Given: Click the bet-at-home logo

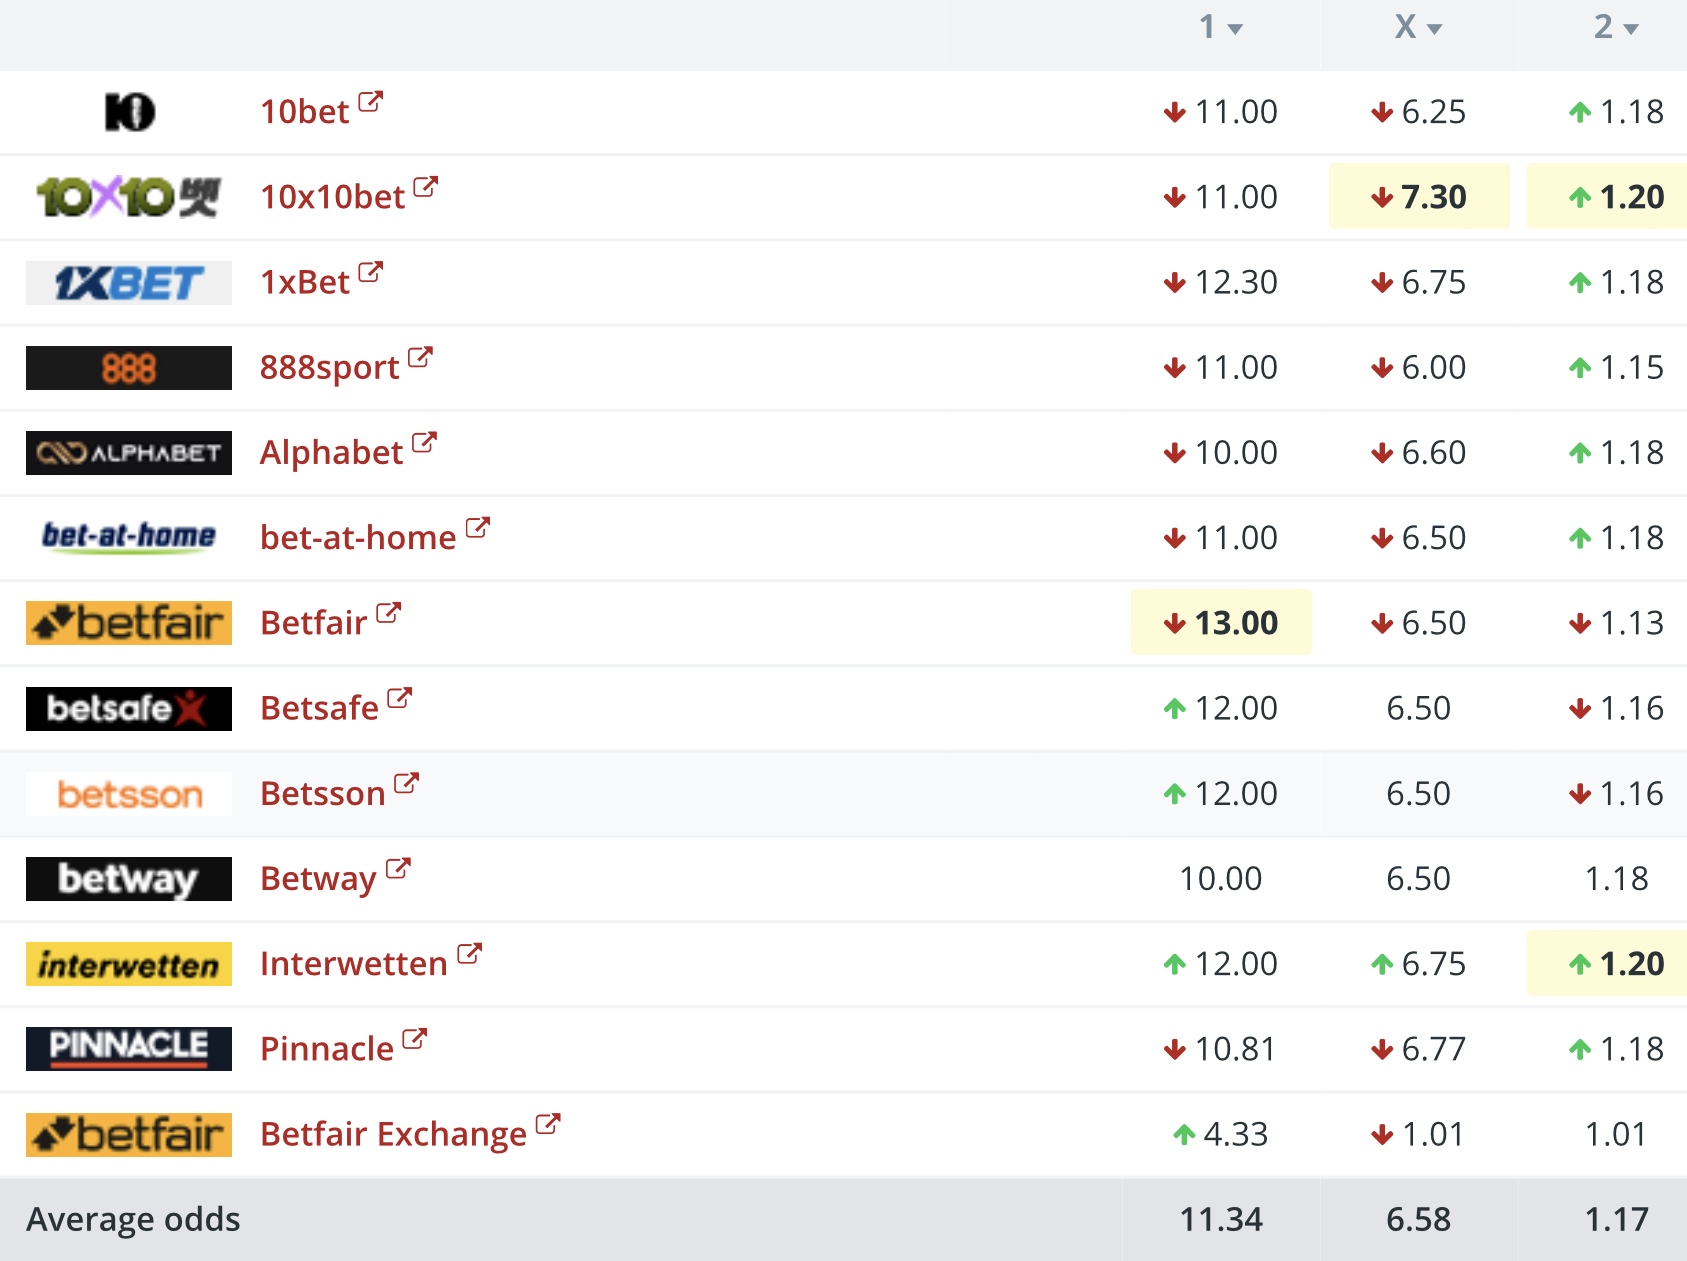Looking at the screenshot, I should click(x=129, y=538).
